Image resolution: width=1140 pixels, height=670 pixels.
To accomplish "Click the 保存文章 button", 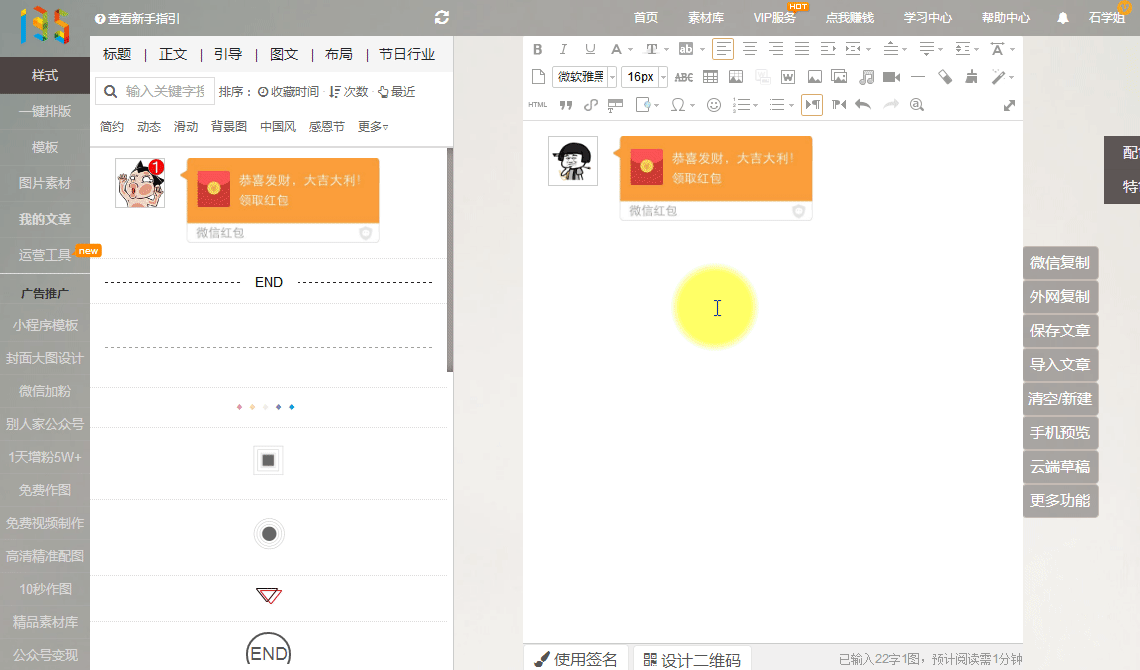I will [x=1060, y=331].
